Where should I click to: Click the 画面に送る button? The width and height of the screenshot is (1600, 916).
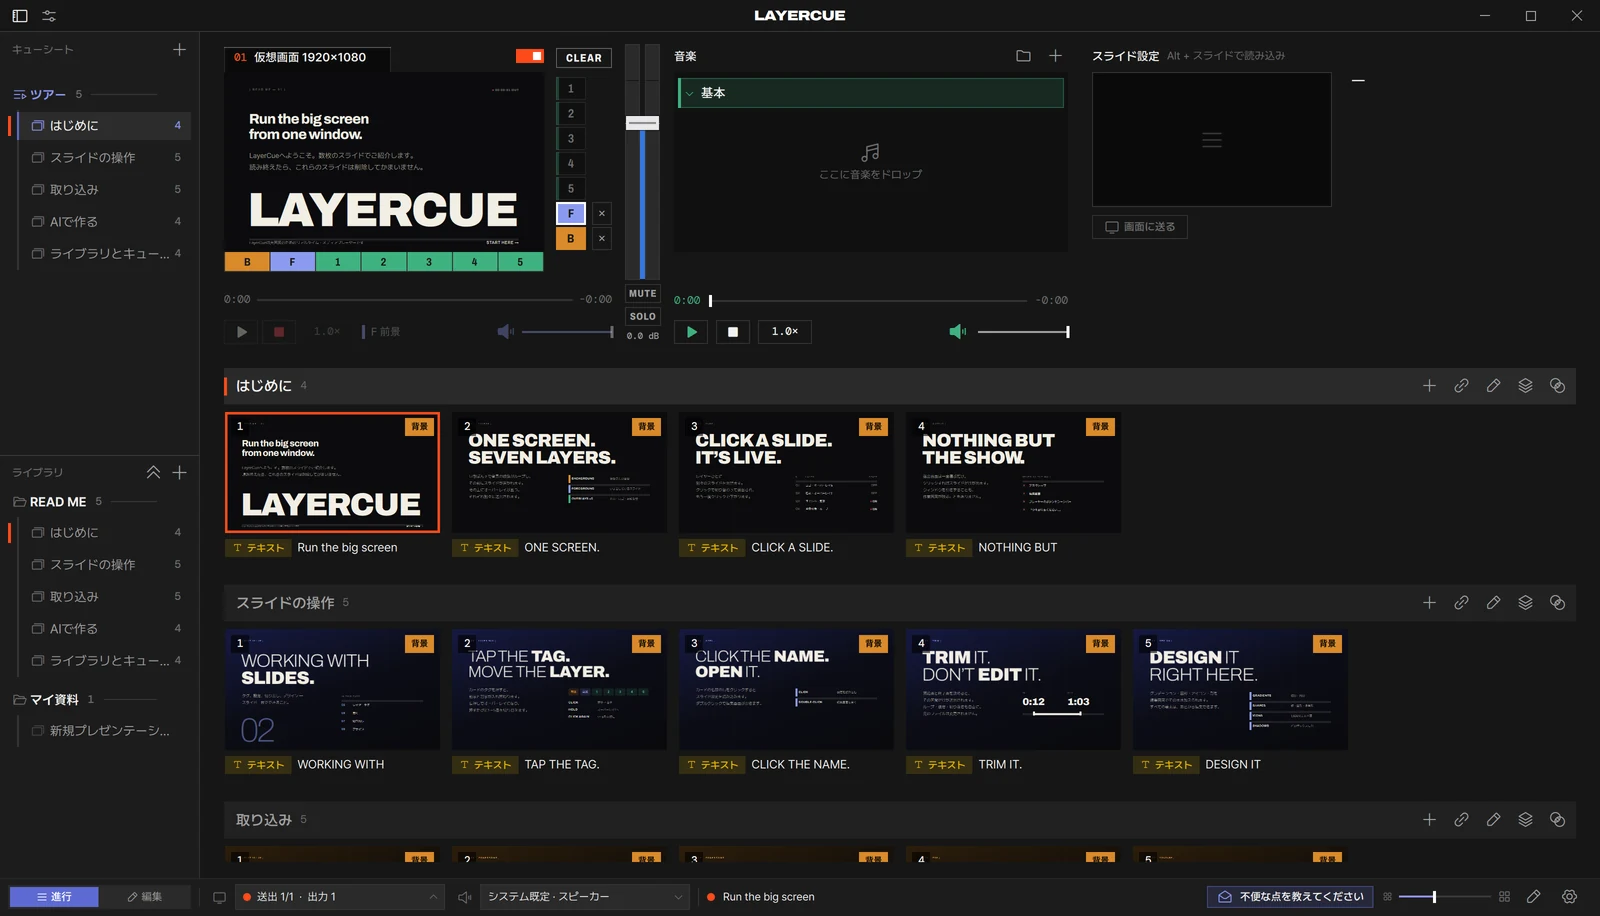[x=1140, y=227]
